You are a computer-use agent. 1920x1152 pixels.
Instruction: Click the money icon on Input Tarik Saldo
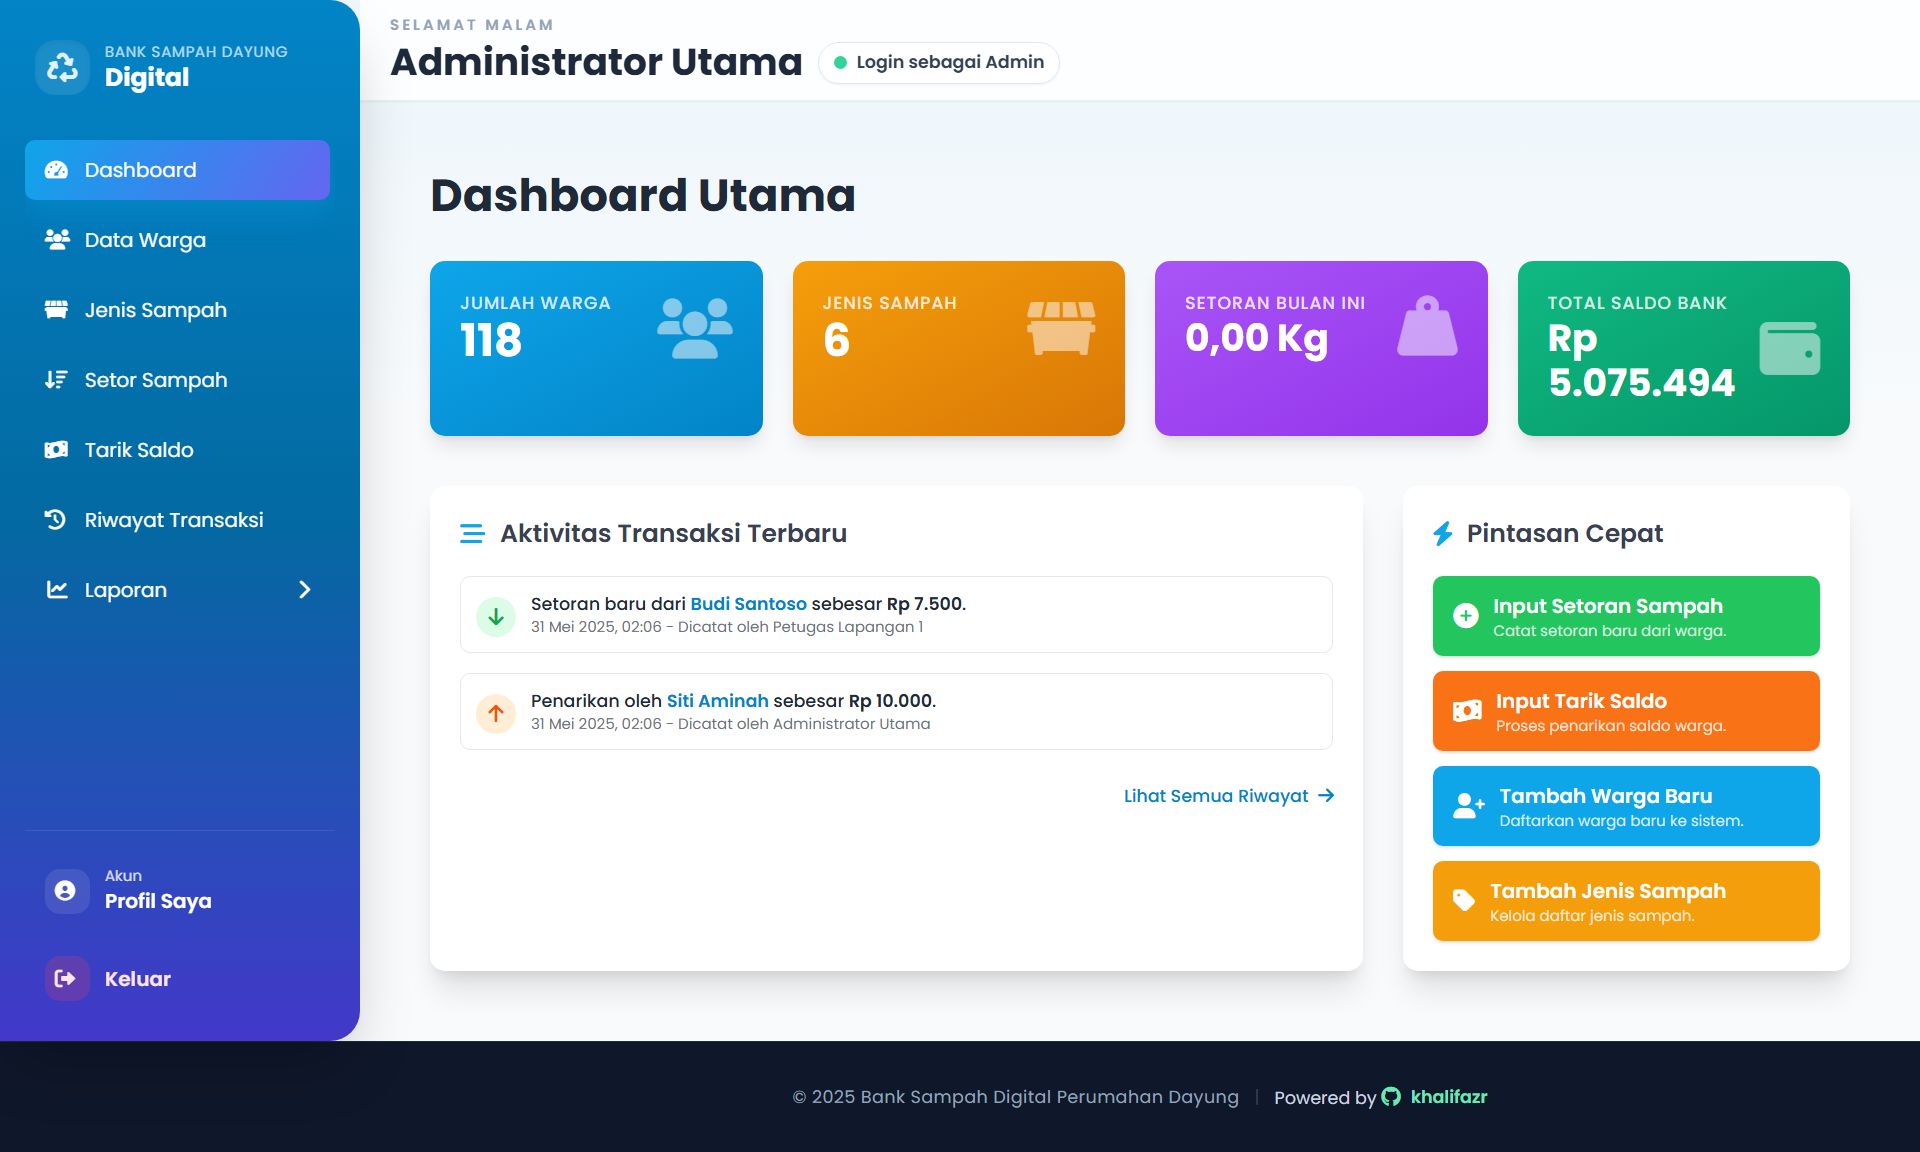tap(1466, 711)
